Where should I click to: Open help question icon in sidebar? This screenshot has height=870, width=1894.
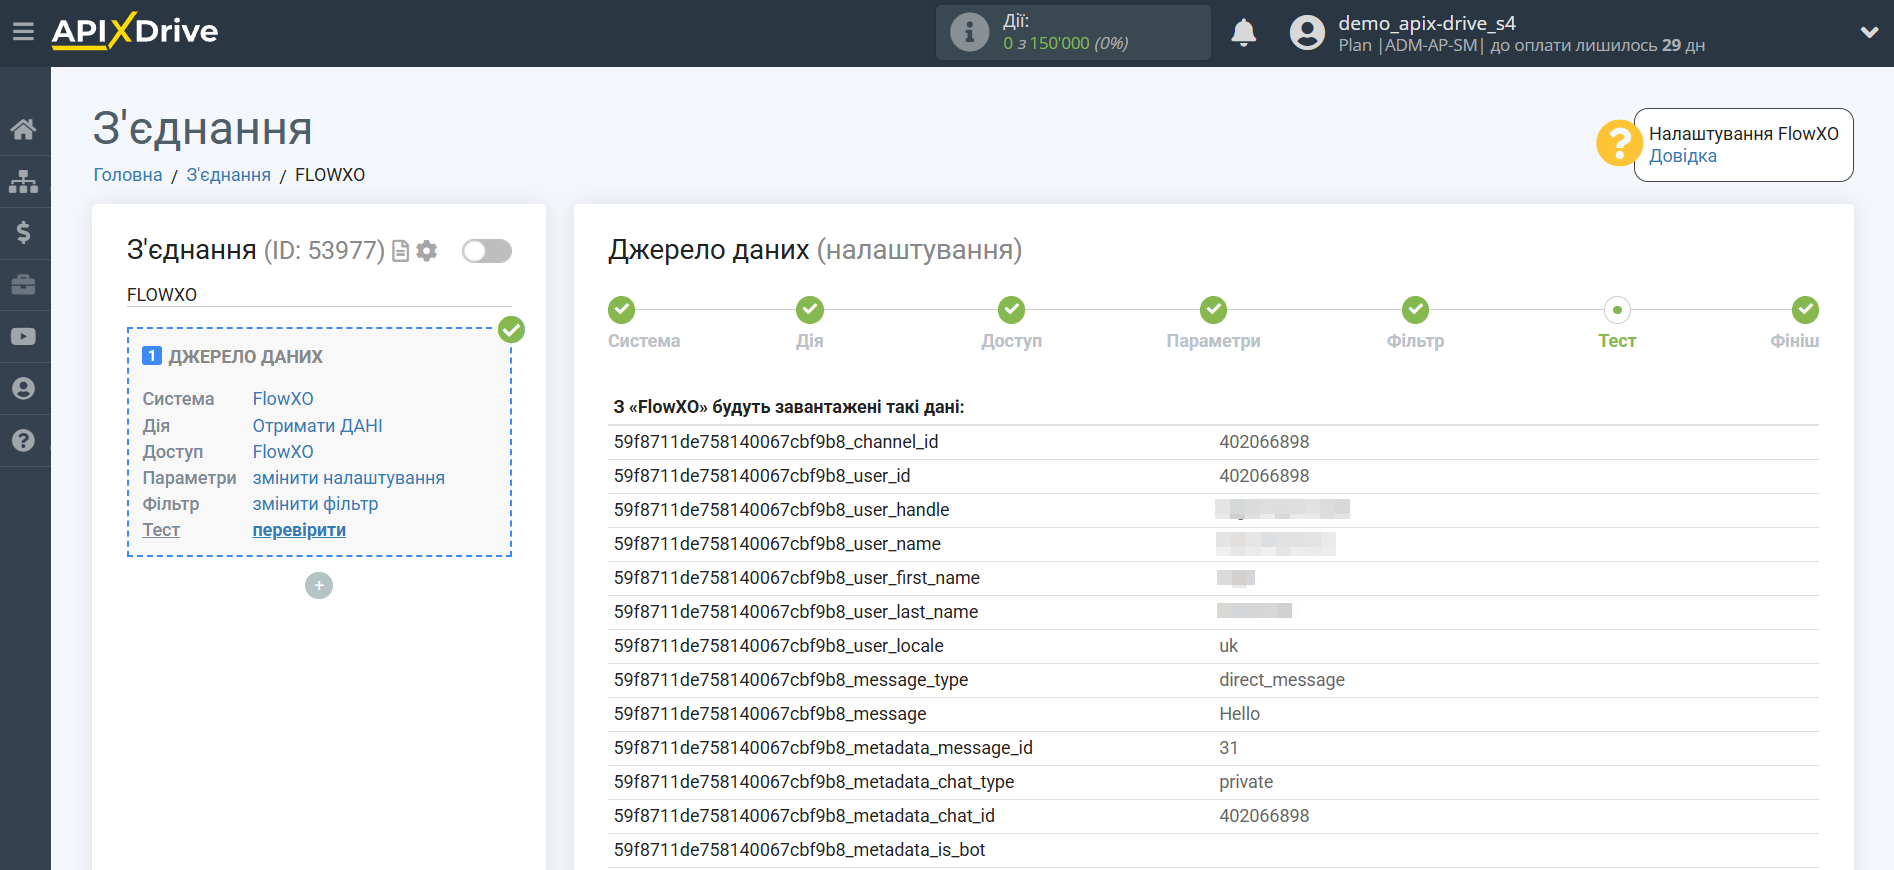[23, 441]
